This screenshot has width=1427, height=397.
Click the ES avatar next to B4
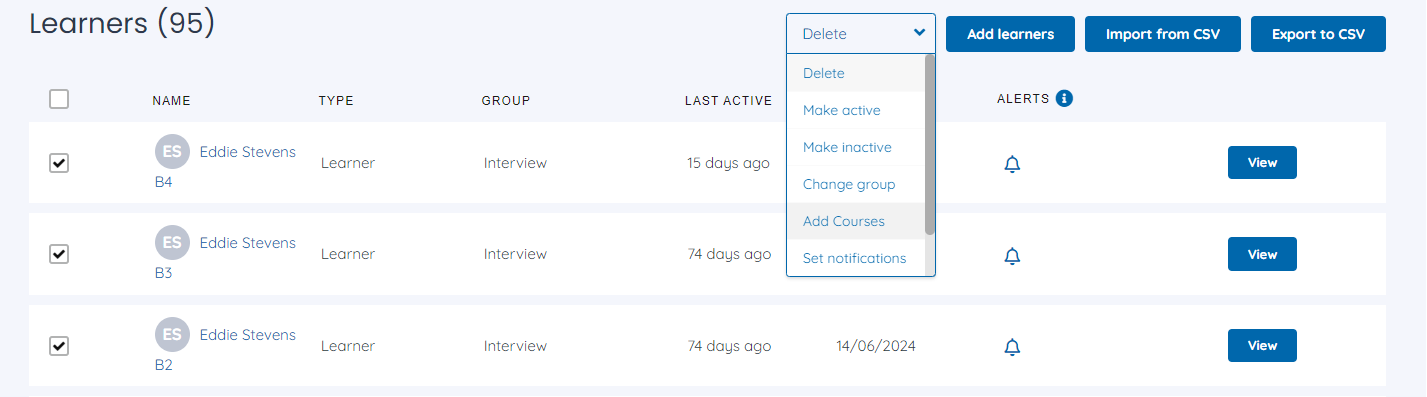click(x=172, y=151)
